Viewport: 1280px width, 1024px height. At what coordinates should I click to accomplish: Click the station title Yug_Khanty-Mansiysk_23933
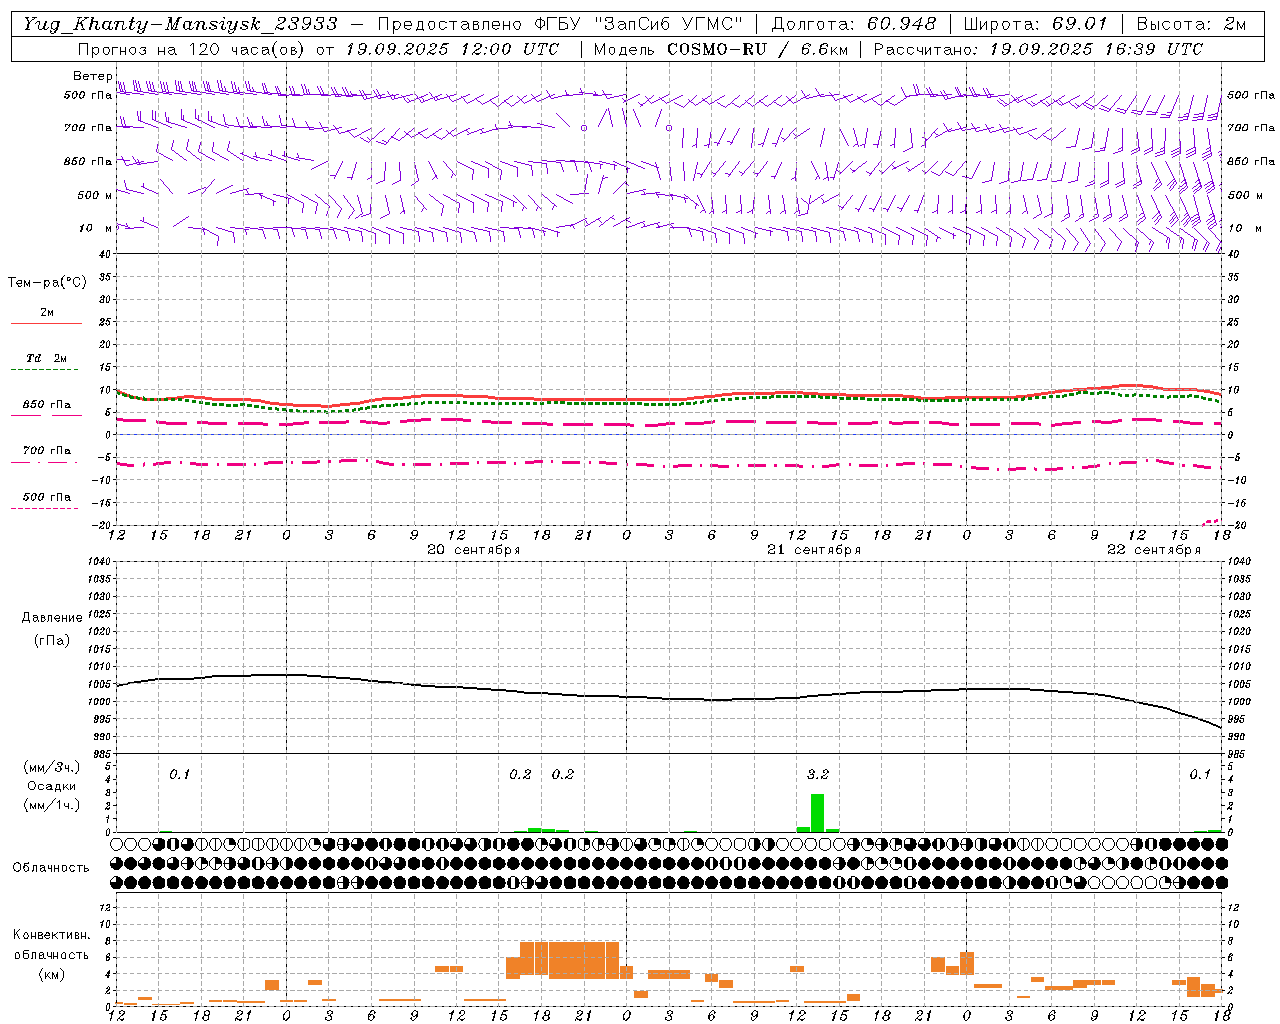[181, 24]
